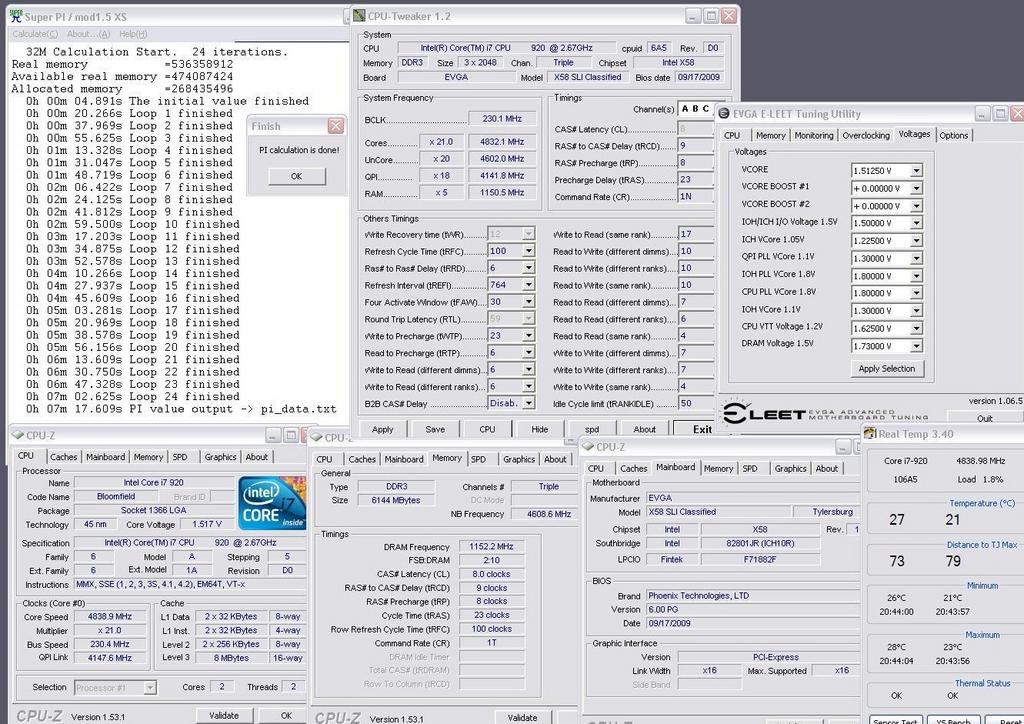This screenshot has height=724, width=1024.
Task: Open the Calculate menu in Super PI
Action: click(35, 34)
